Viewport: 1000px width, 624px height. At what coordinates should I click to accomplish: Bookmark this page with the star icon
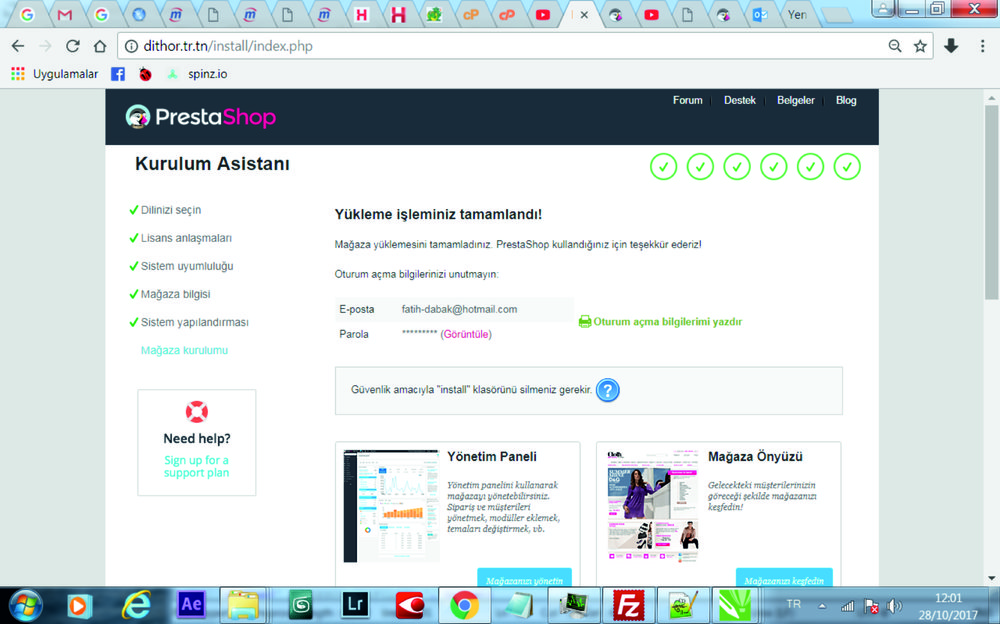(920, 46)
